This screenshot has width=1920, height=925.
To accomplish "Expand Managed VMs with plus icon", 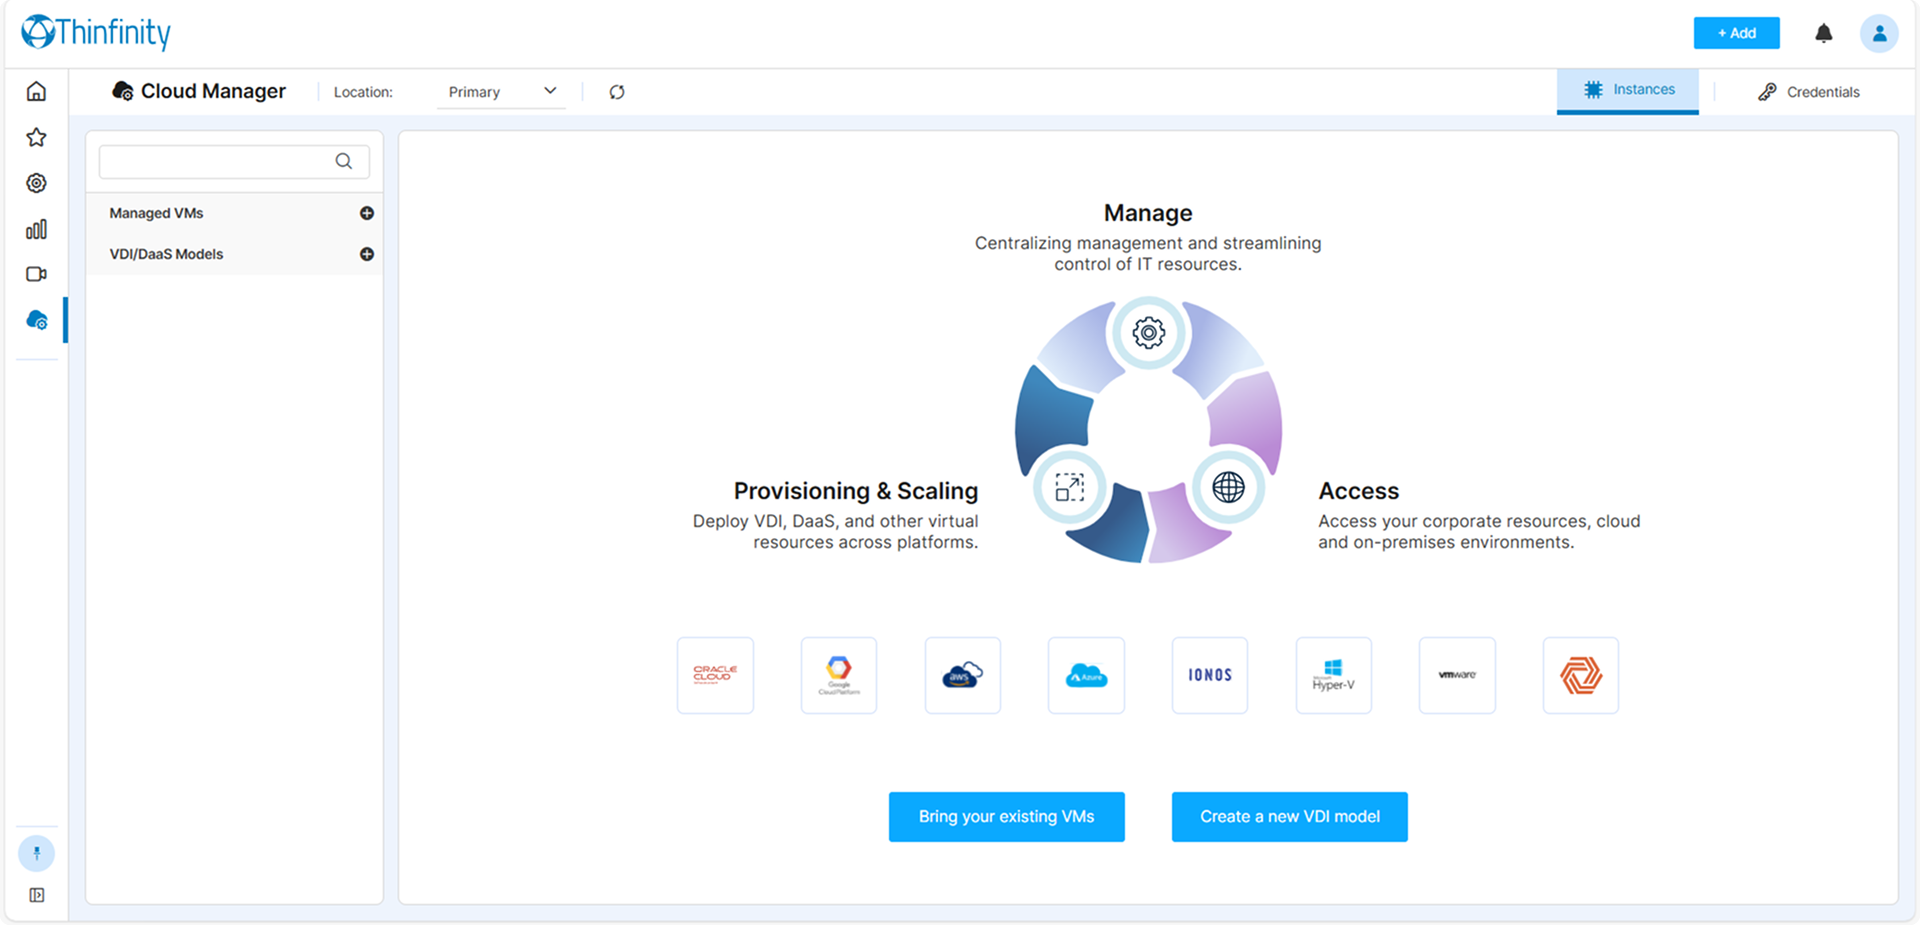I will click(x=367, y=213).
